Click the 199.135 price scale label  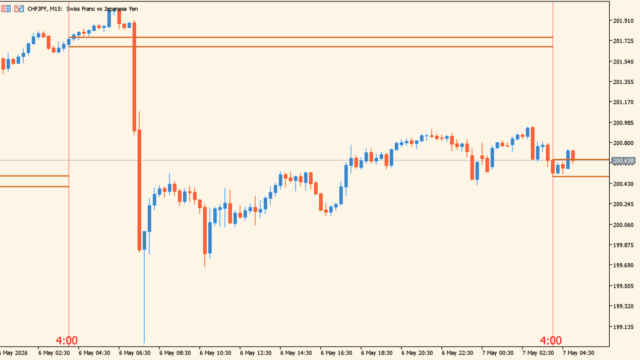623,327
